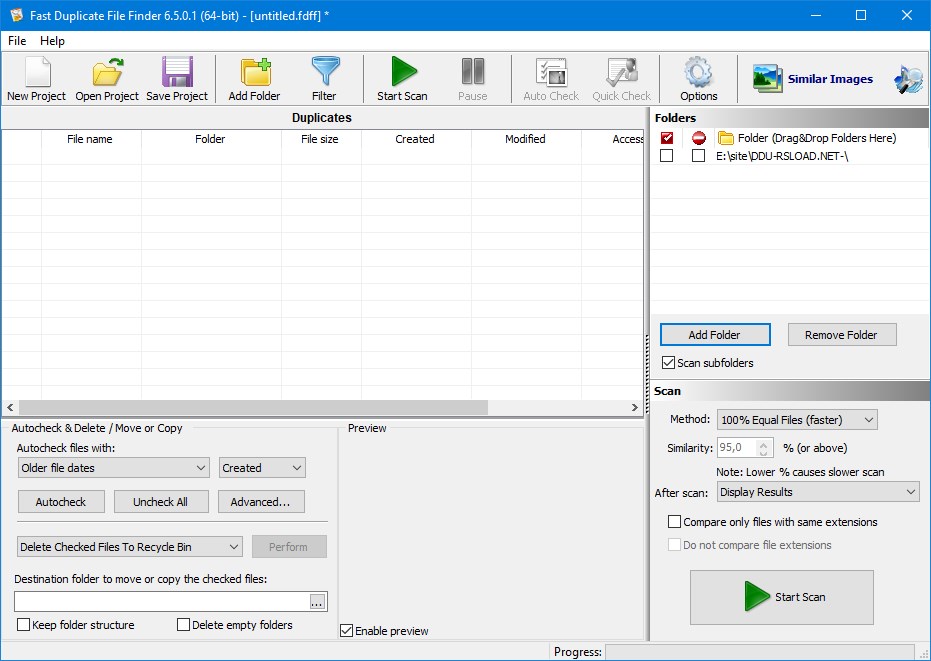Click the duplicates list horizontal scrollbar

tap(250, 408)
